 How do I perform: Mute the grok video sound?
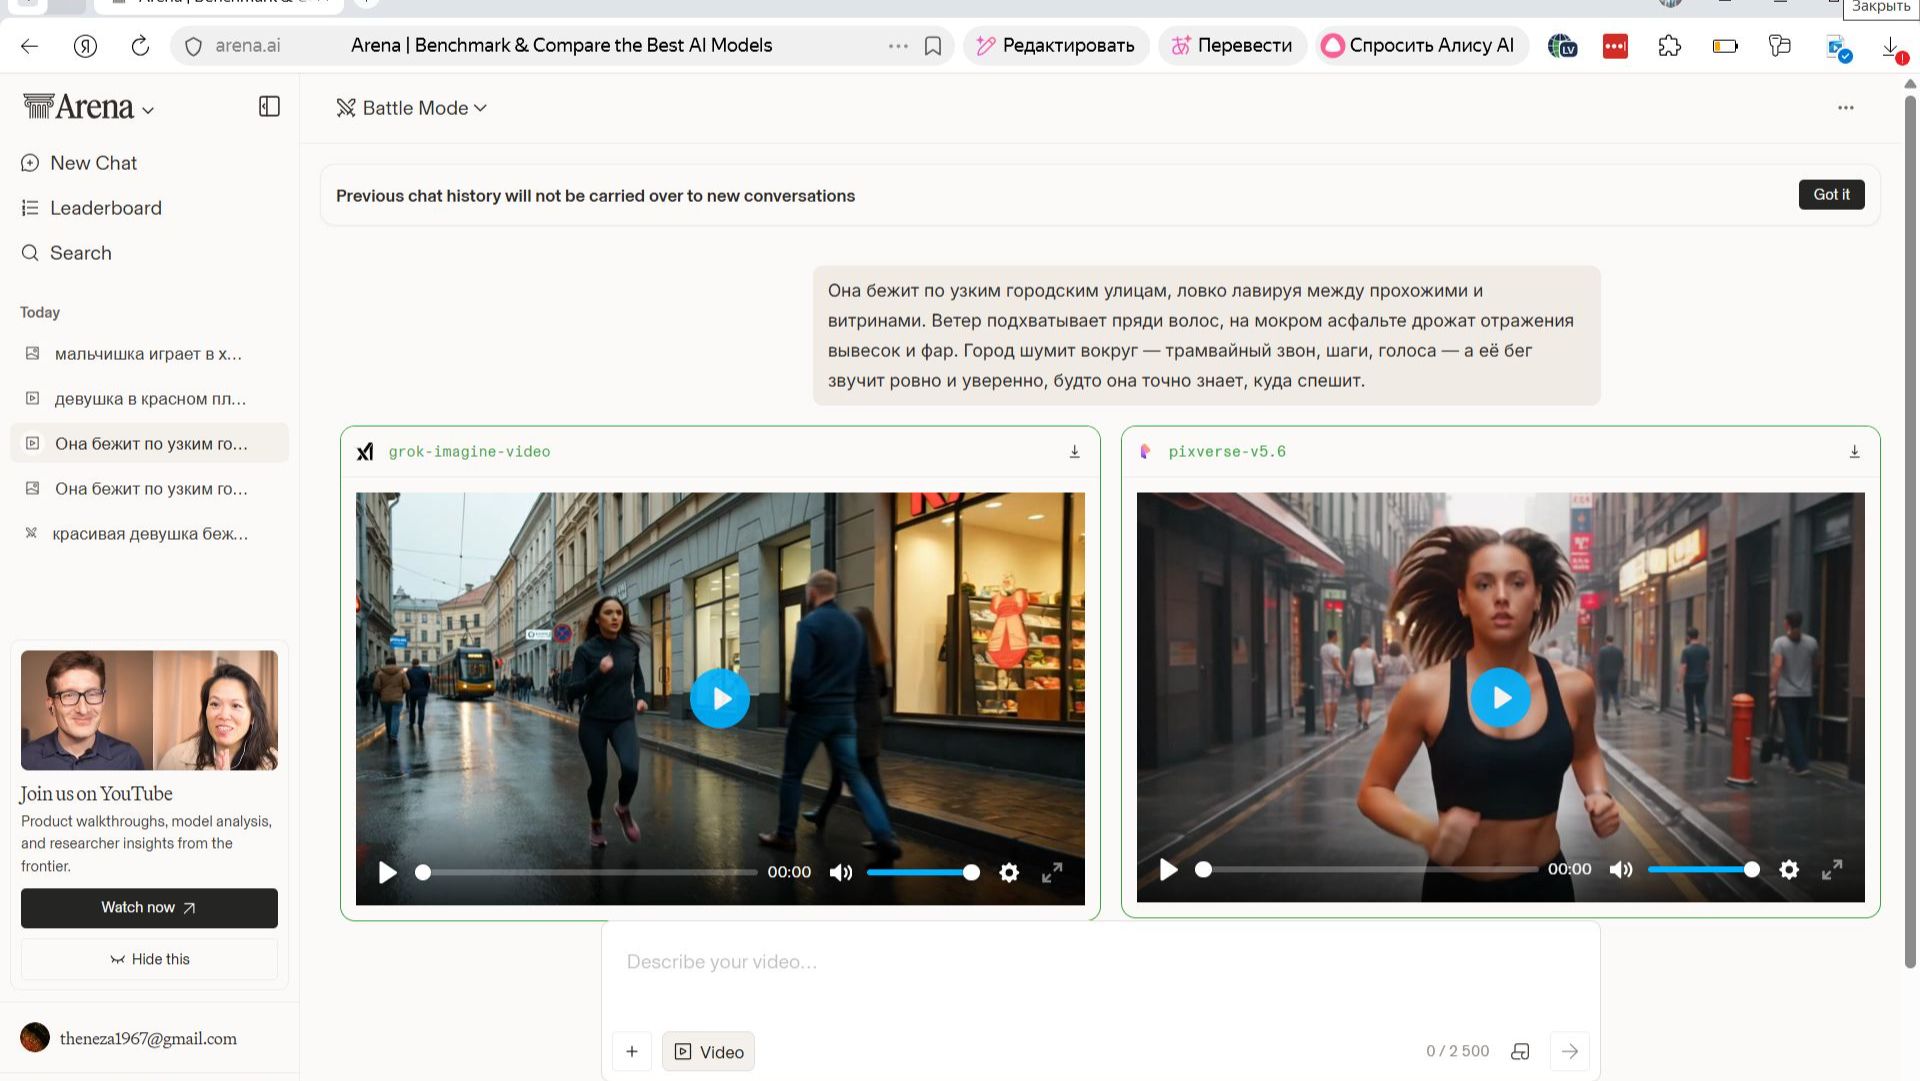[841, 873]
